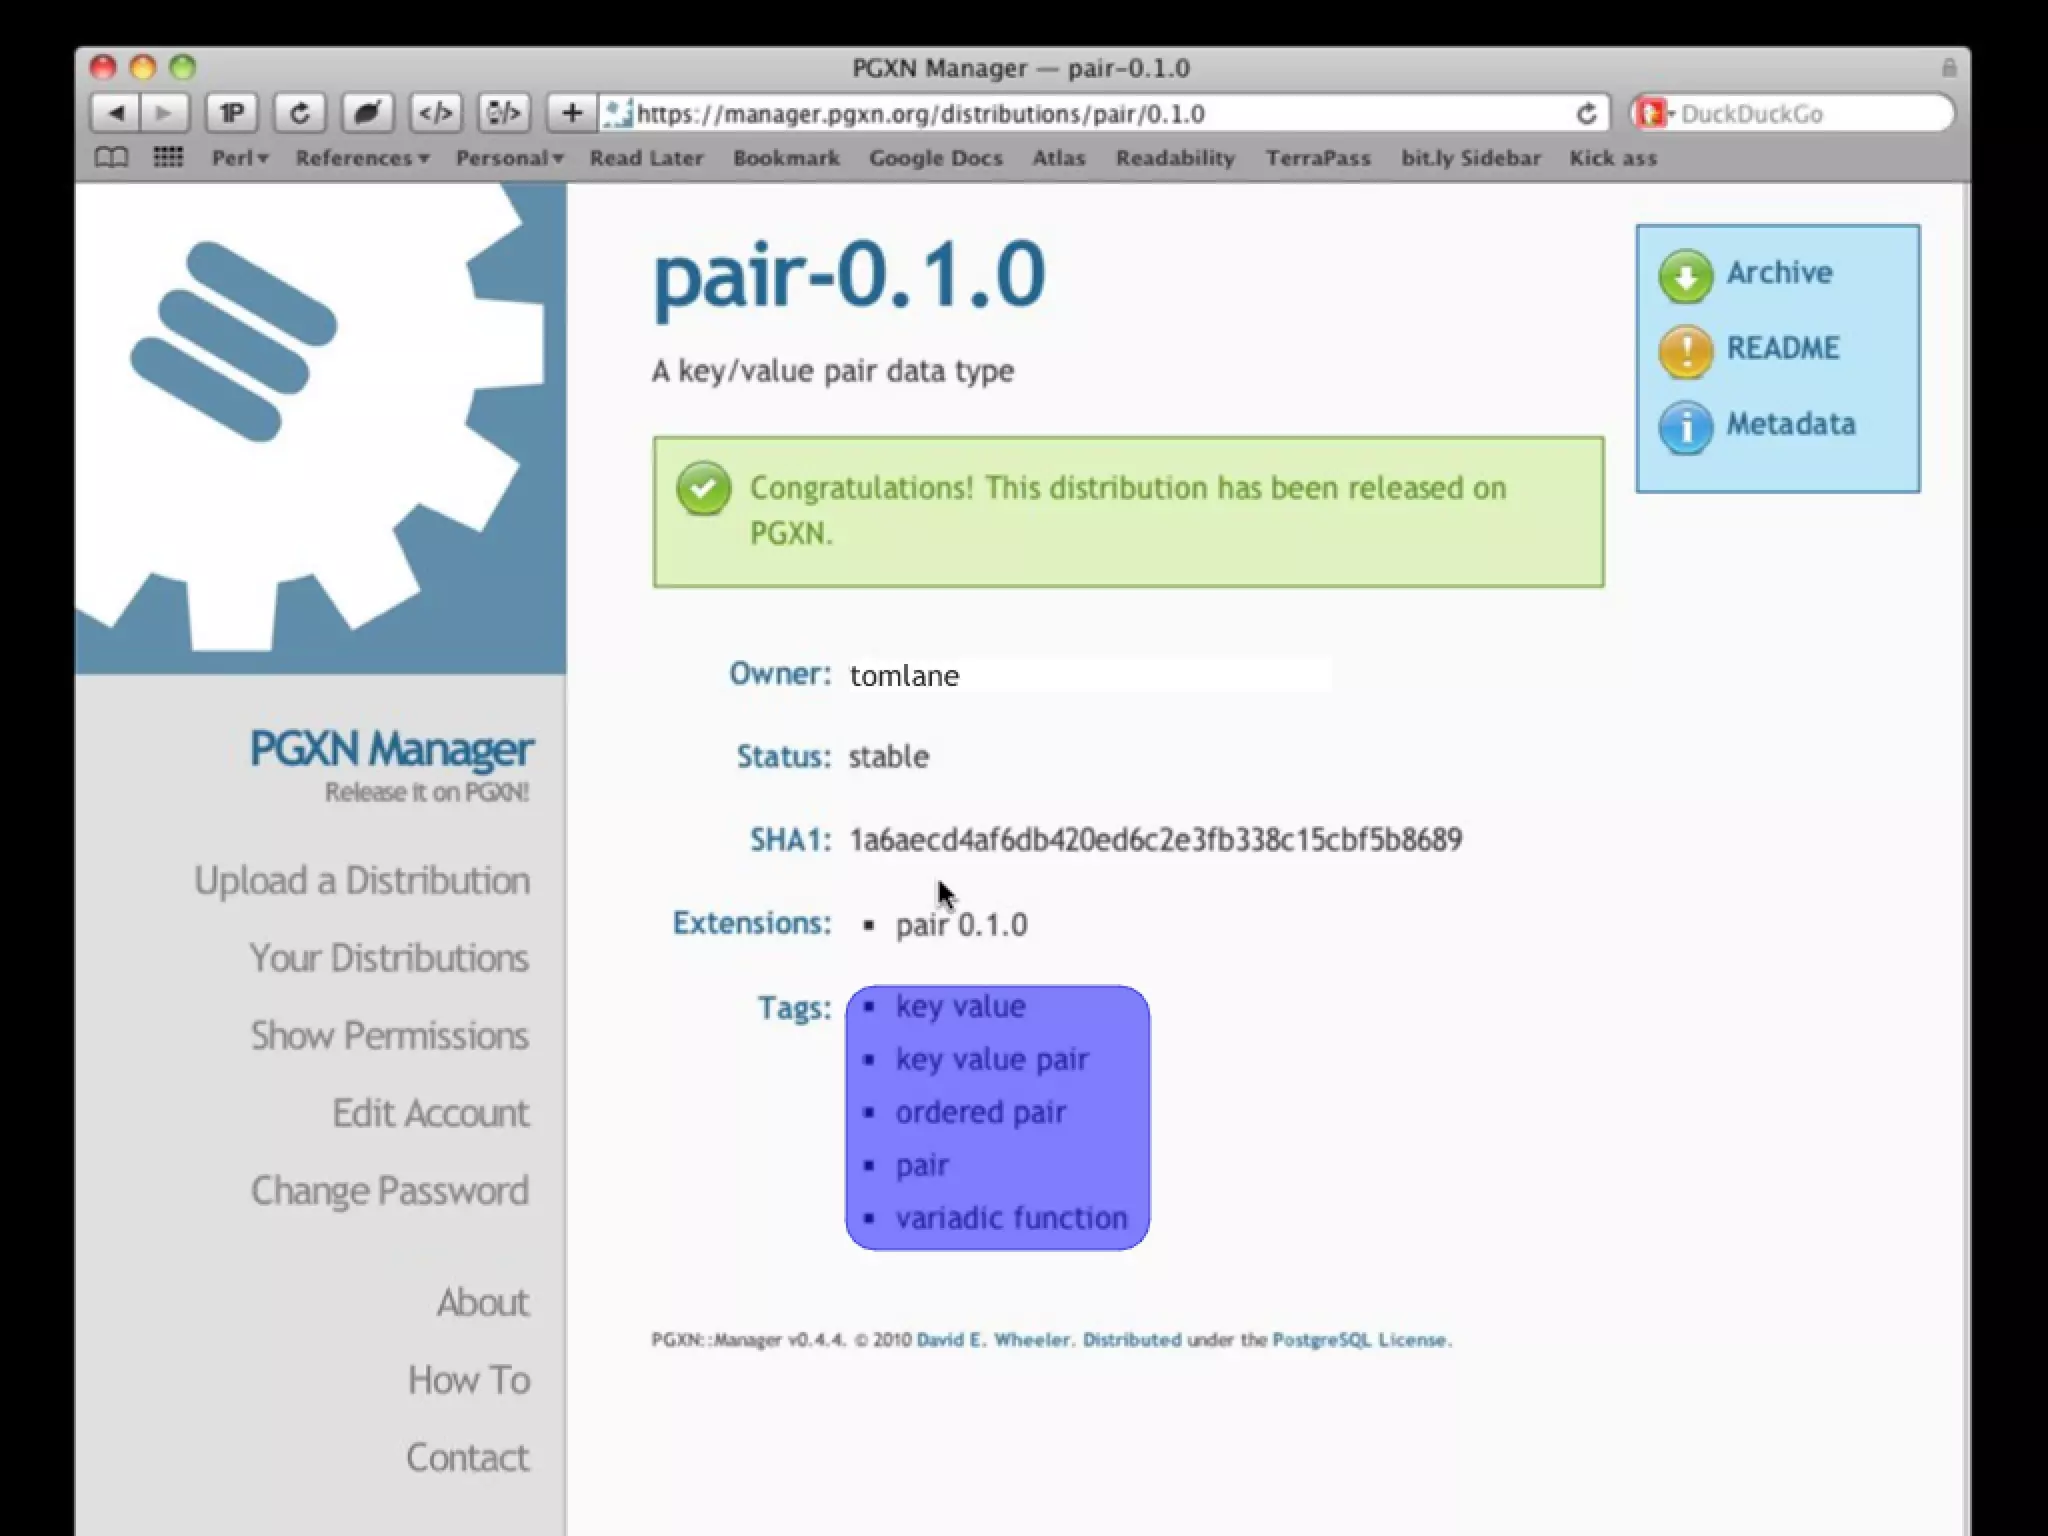Open Edit Account page
The height and width of the screenshot is (1536, 2048).
coord(430,1113)
